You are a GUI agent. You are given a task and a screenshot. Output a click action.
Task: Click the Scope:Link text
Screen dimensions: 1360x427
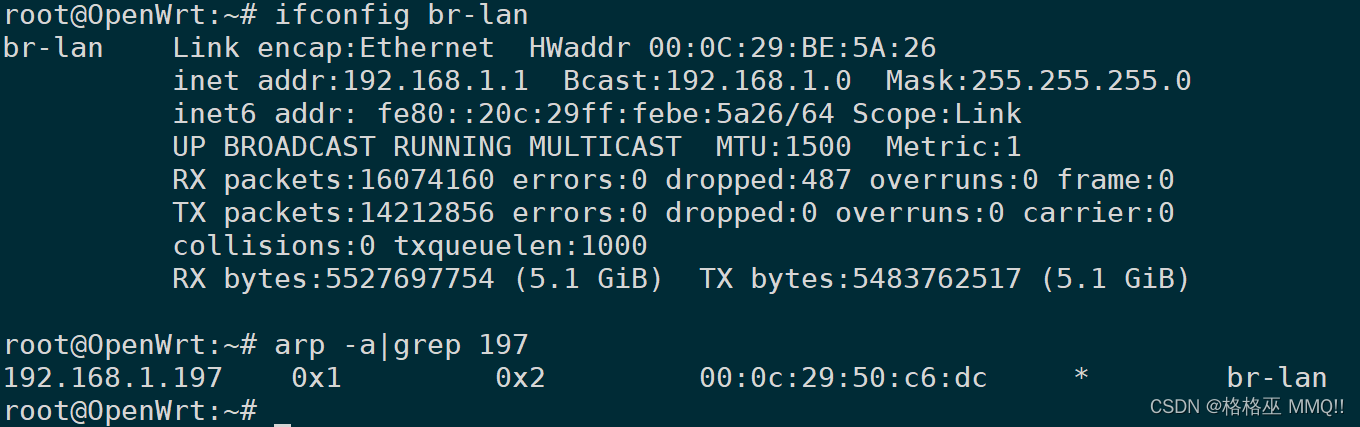pos(937,114)
